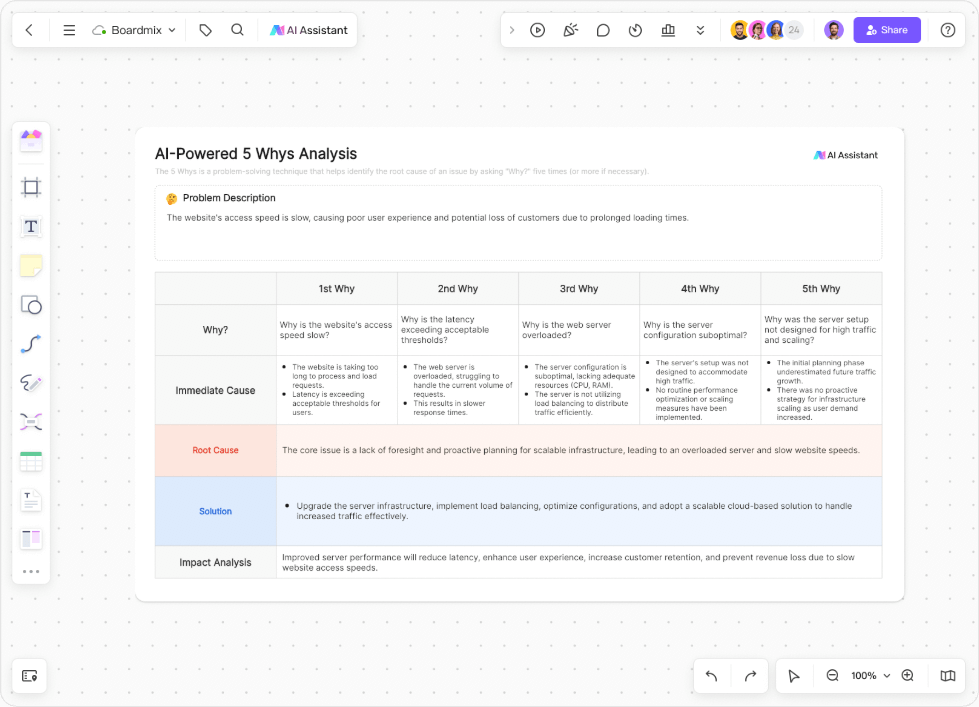Select the 3rd Why column header
The height and width of the screenshot is (707, 979).
pos(579,289)
